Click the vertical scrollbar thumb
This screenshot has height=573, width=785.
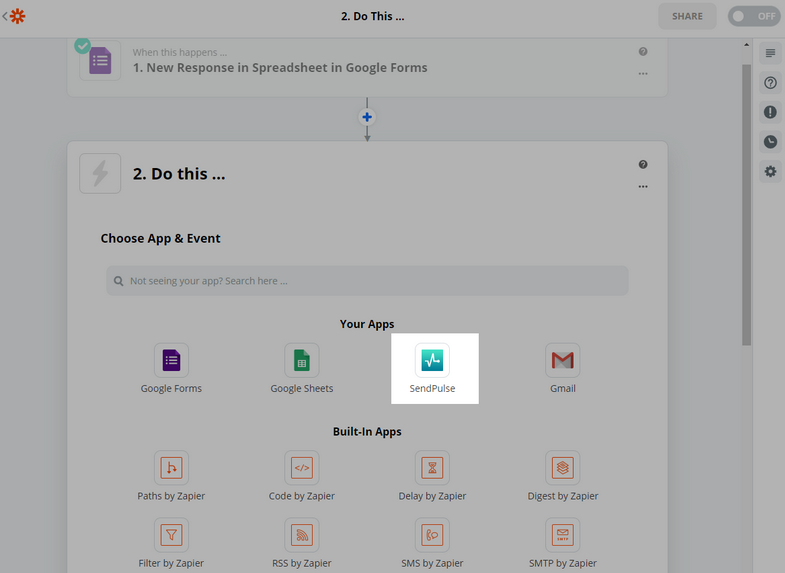click(746, 204)
